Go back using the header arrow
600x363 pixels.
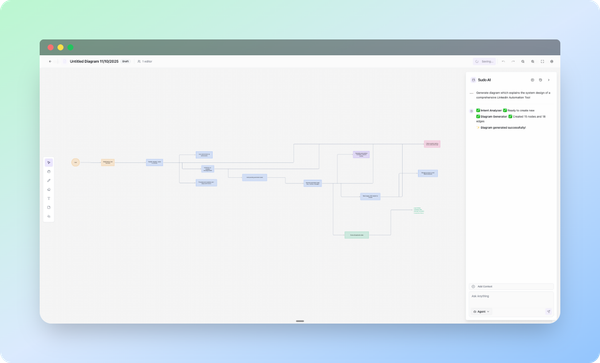tap(50, 61)
